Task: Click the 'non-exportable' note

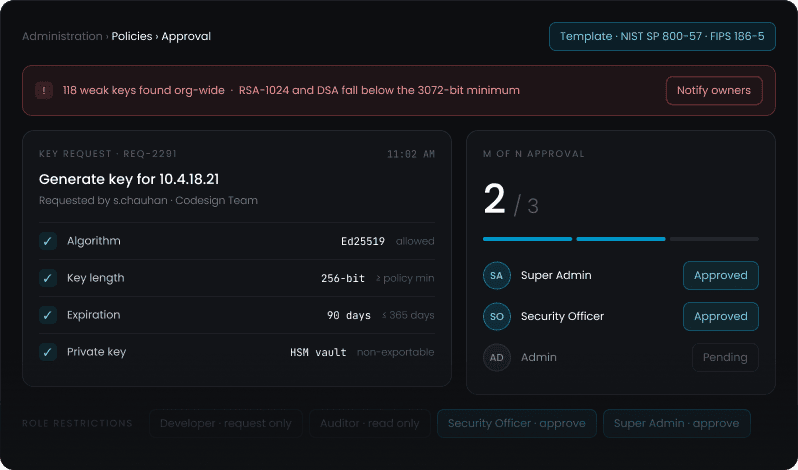Action: pos(395,352)
